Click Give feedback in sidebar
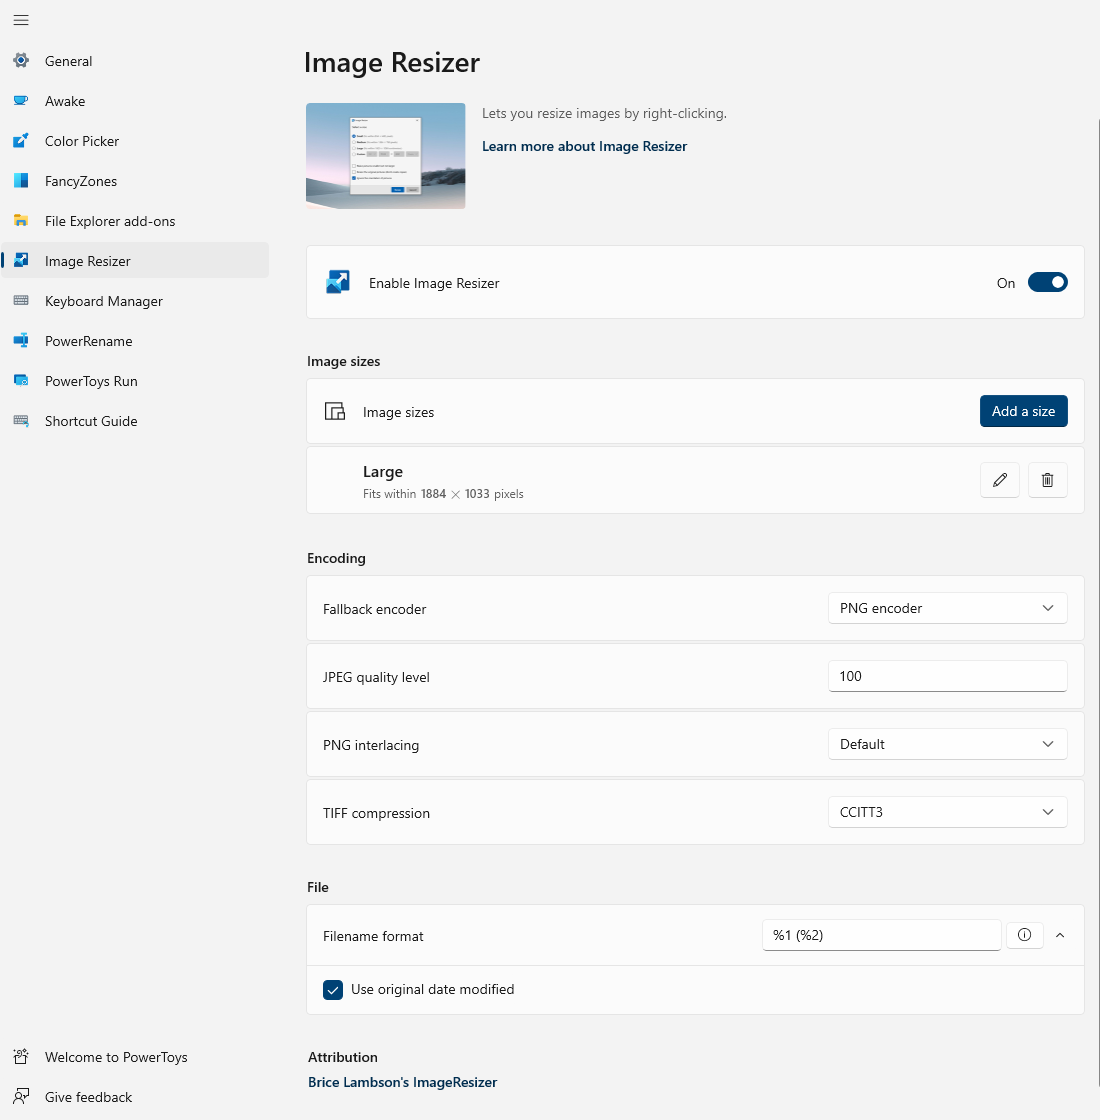Screen dimensions: 1100x1120 (135, 1096)
